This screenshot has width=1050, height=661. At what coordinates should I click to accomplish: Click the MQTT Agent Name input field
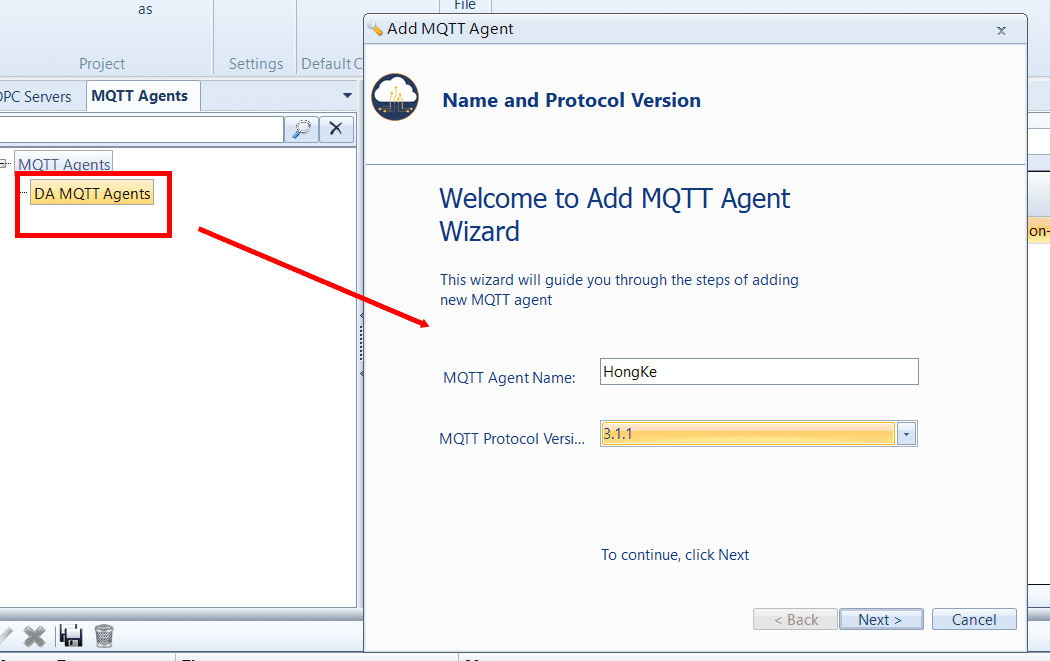coord(758,372)
